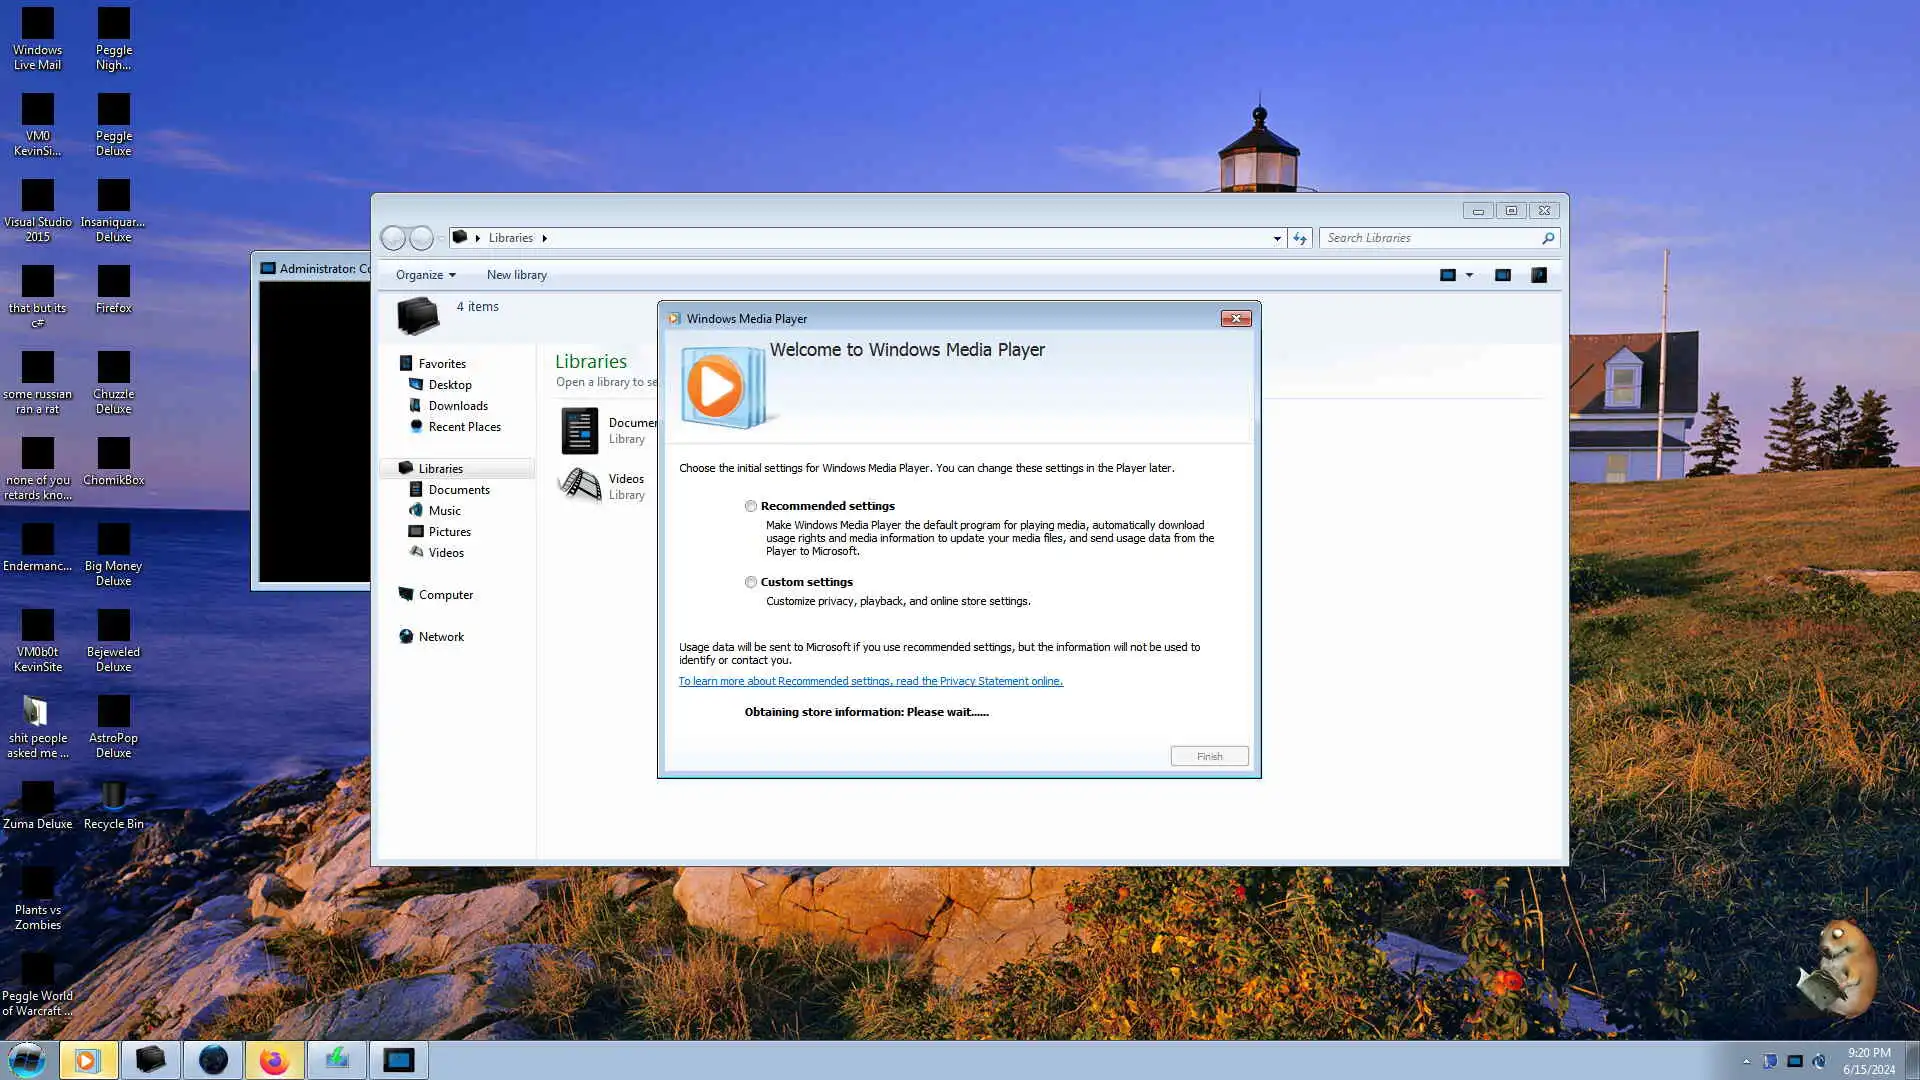
Task: Click New library in the toolbar
Action: (516, 275)
